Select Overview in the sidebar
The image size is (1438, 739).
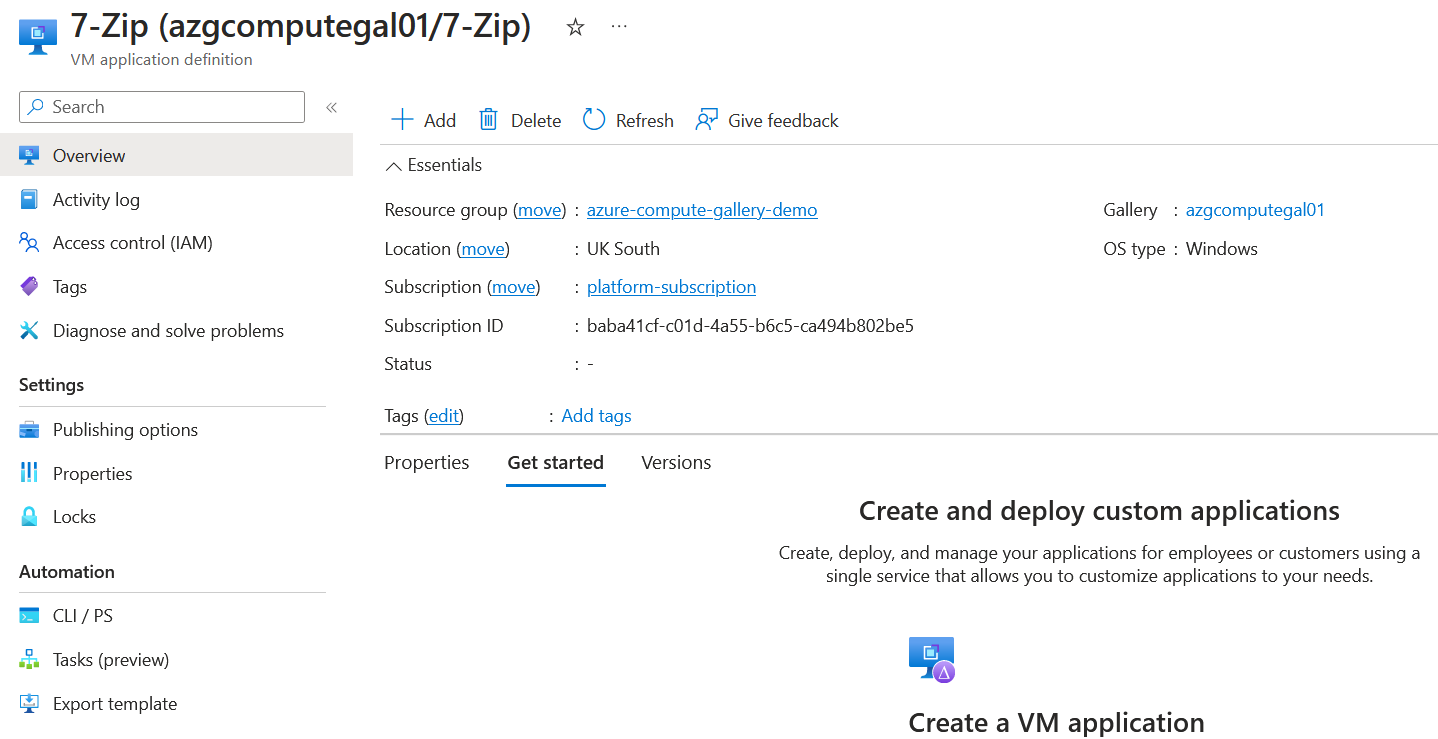pyautogui.click(x=89, y=155)
